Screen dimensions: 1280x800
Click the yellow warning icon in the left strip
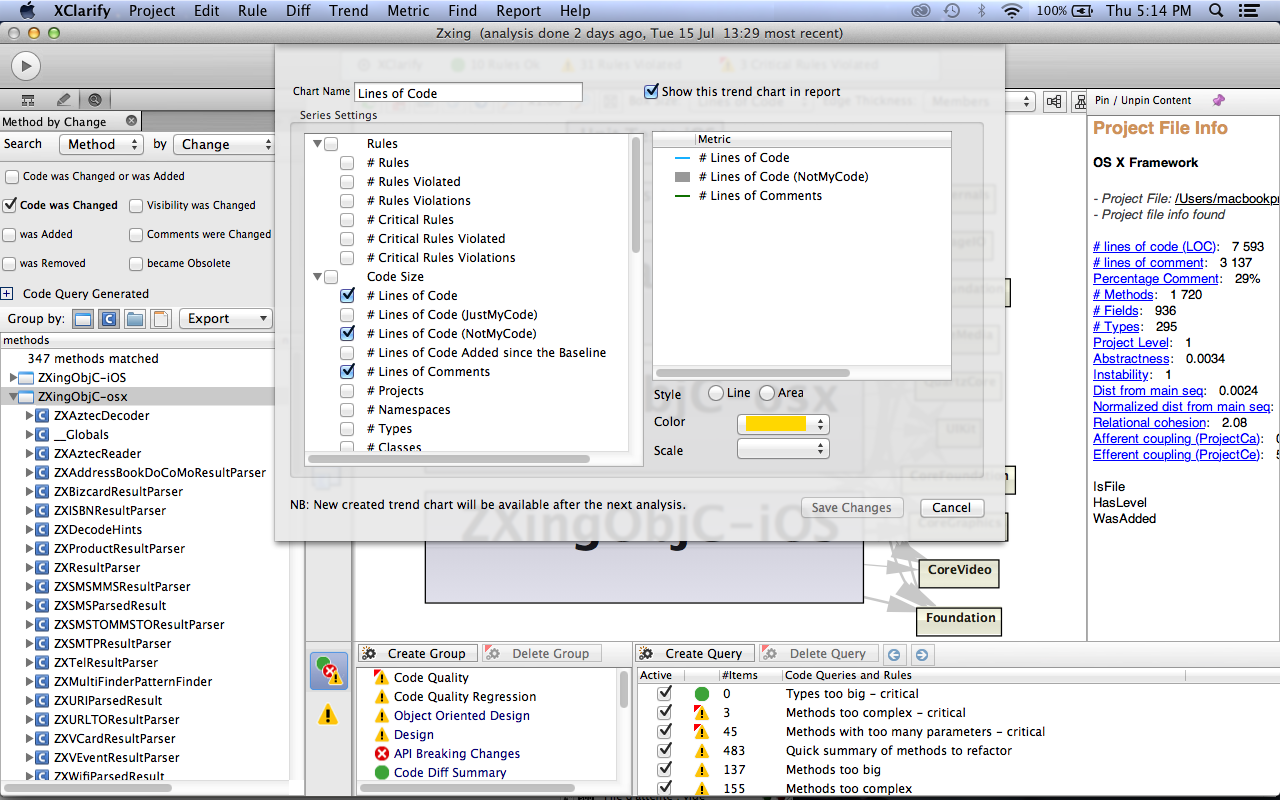point(328,714)
